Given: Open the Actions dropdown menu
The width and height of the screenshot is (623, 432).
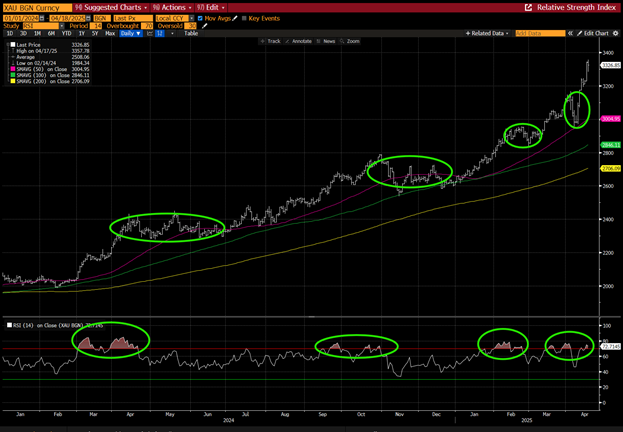Looking at the screenshot, I should coord(172,8).
